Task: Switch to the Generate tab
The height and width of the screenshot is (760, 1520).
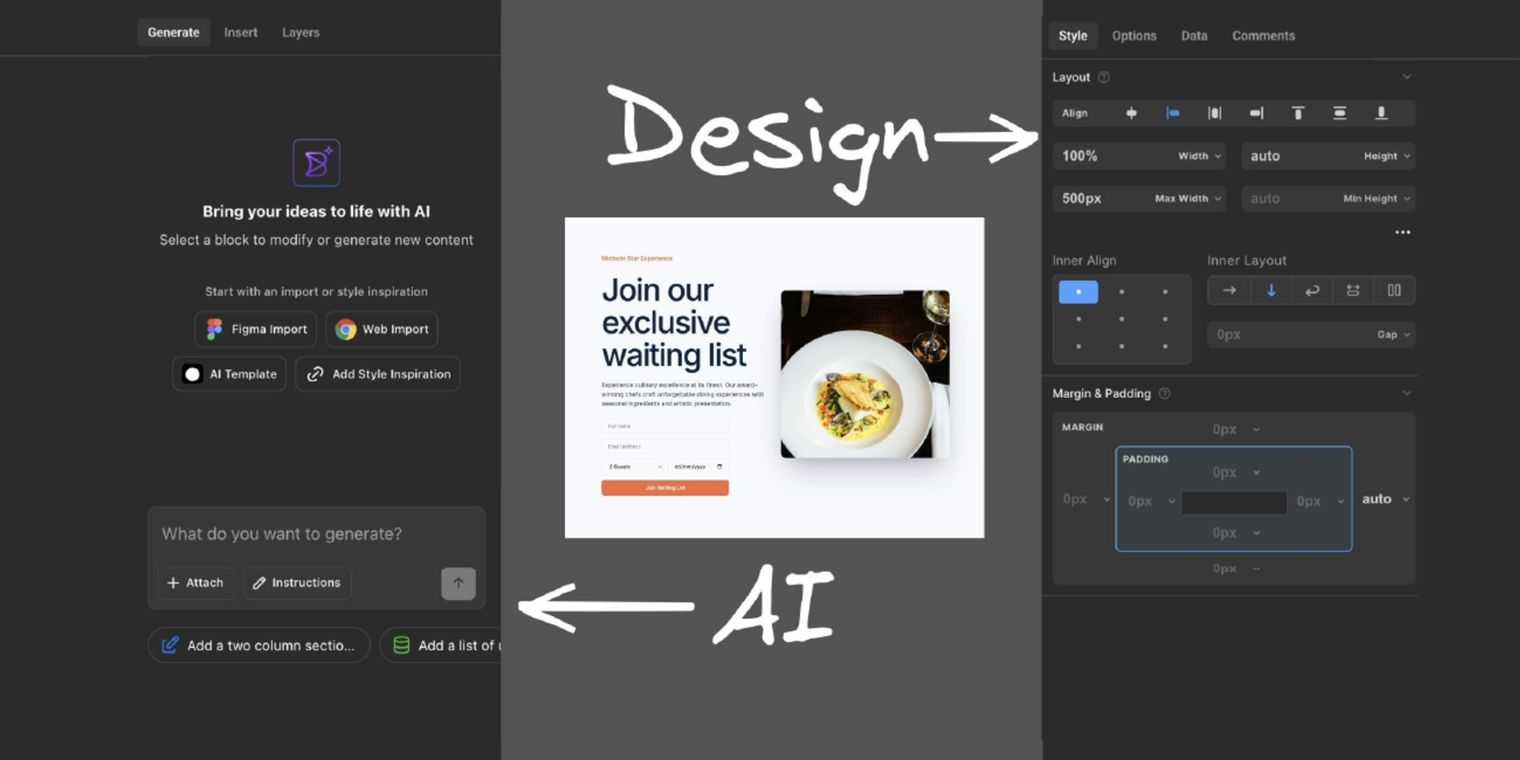Action: coord(174,32)
